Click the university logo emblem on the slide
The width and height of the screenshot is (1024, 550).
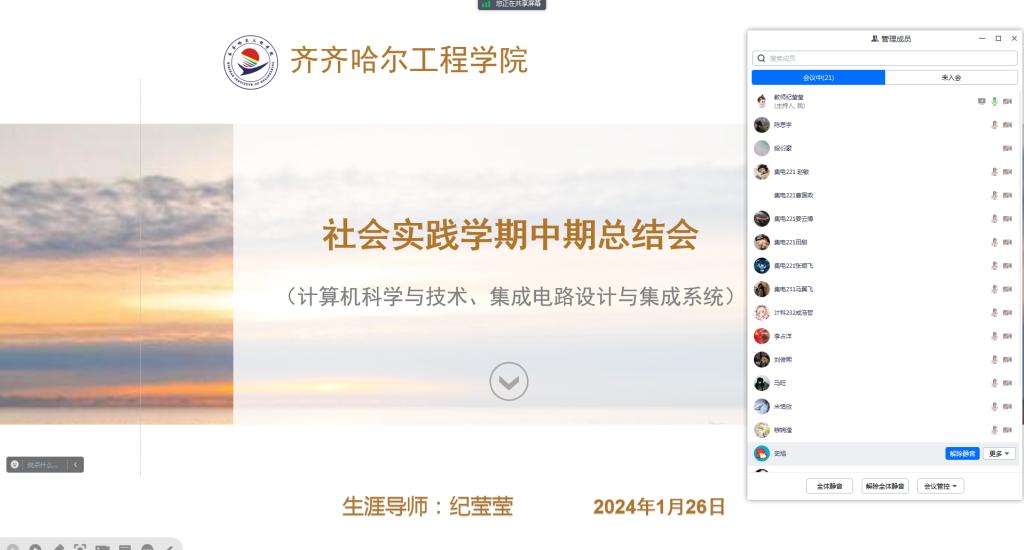pyautogui.click(x=251, y=62)
